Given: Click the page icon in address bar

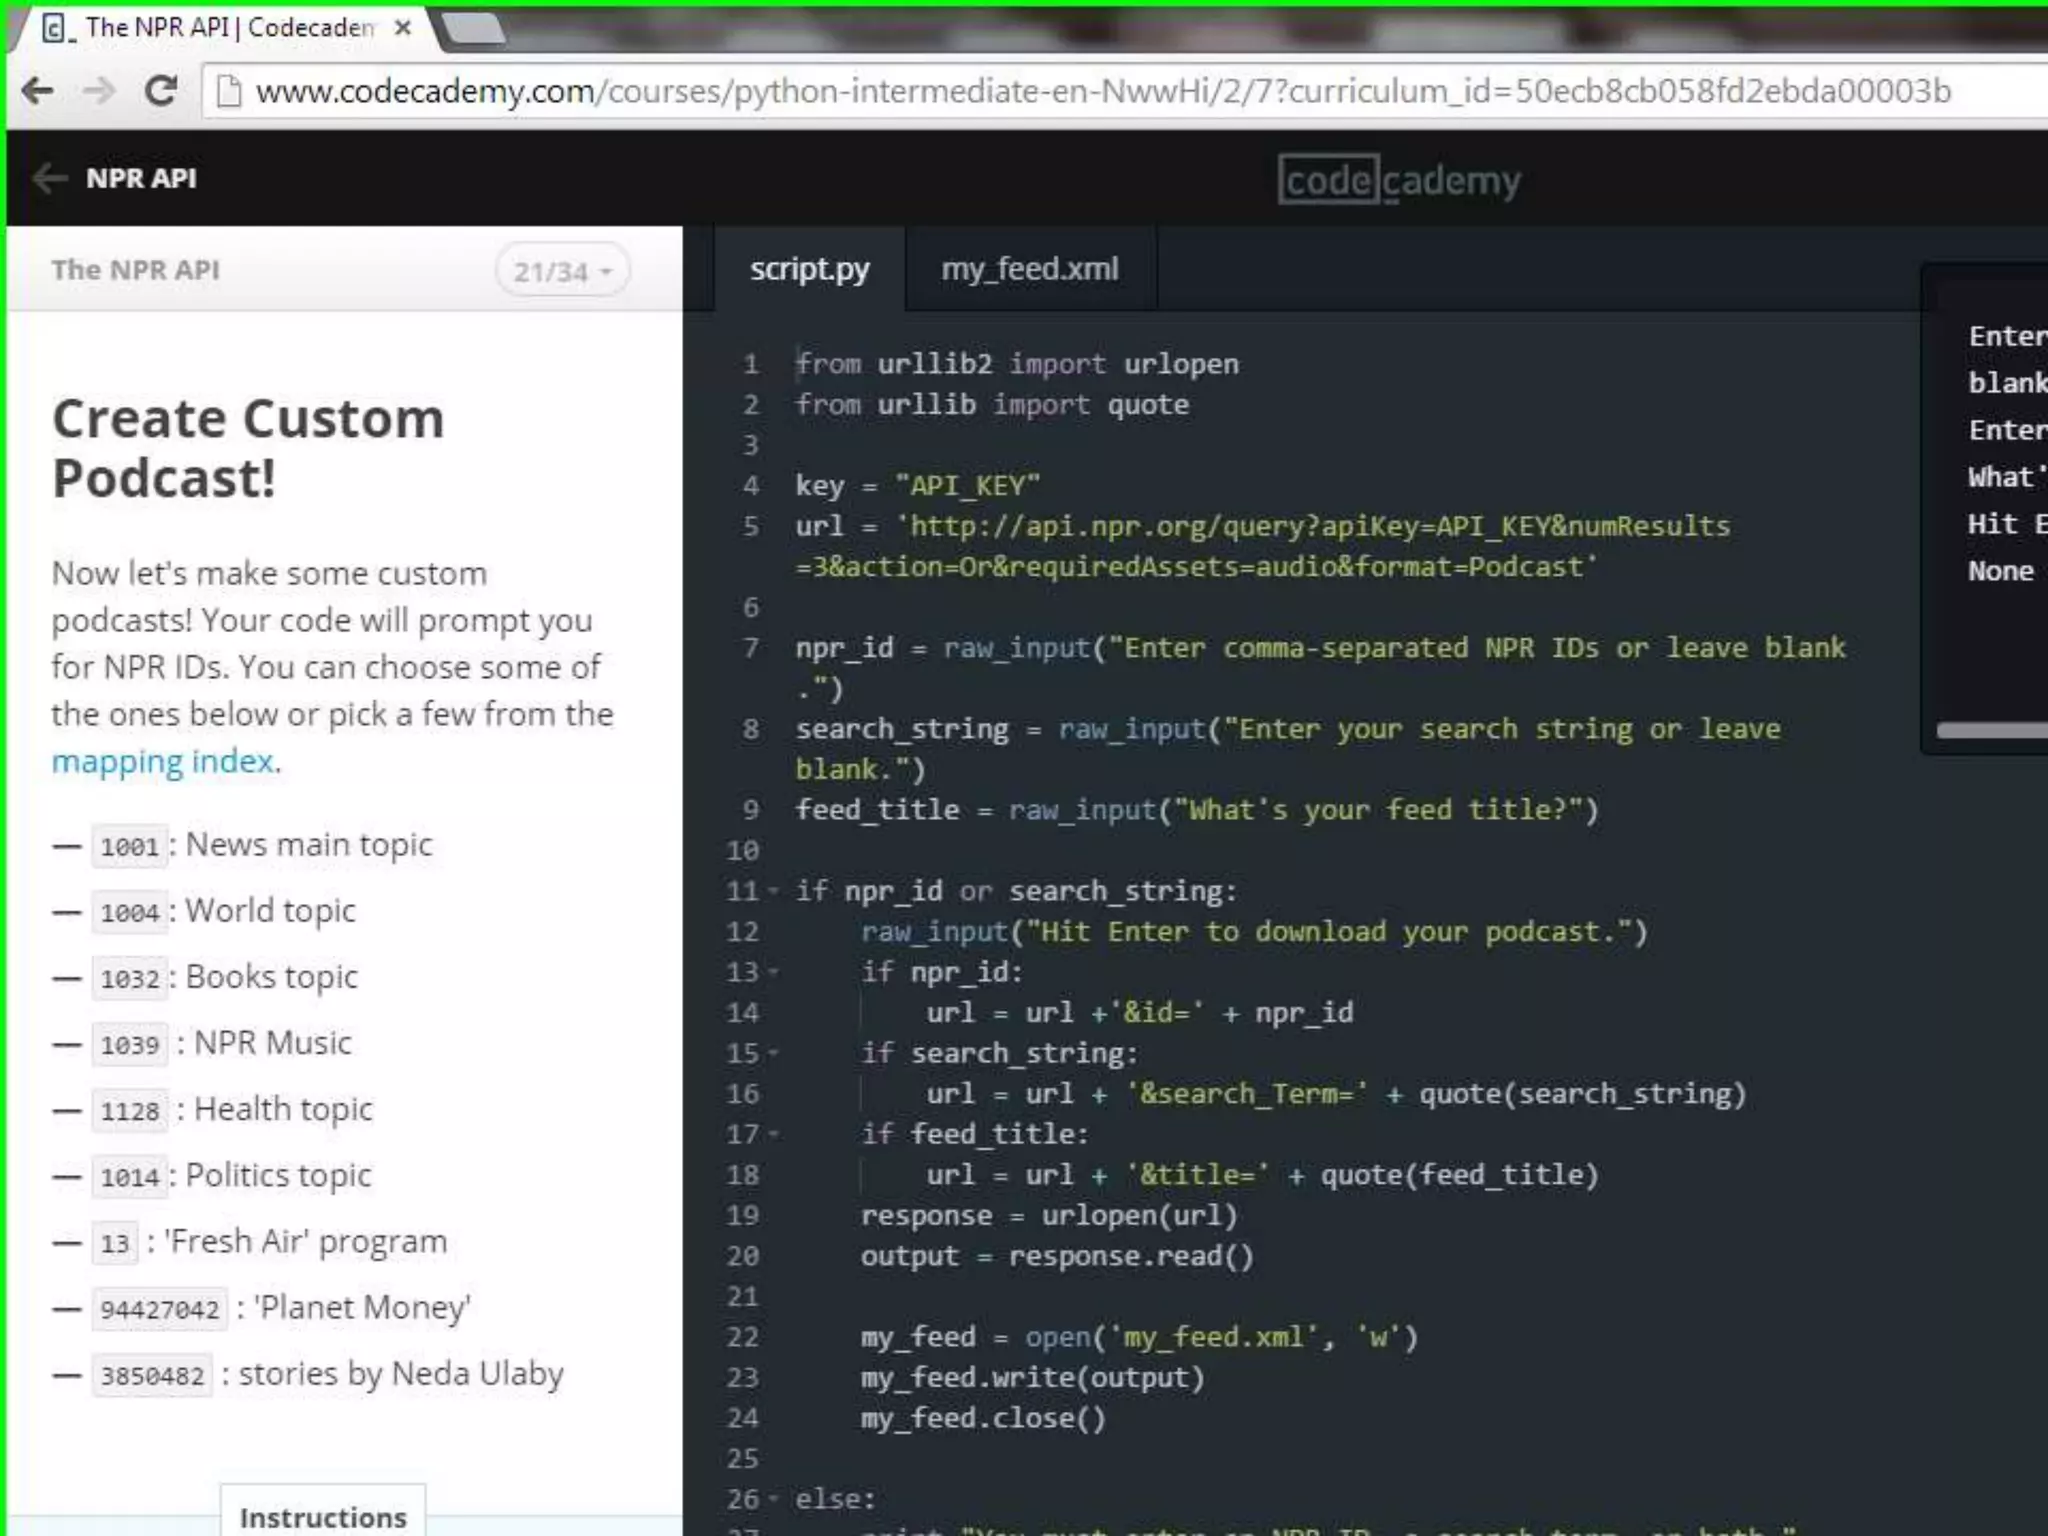Looking at the screenshot, I should tap(230, 91).
